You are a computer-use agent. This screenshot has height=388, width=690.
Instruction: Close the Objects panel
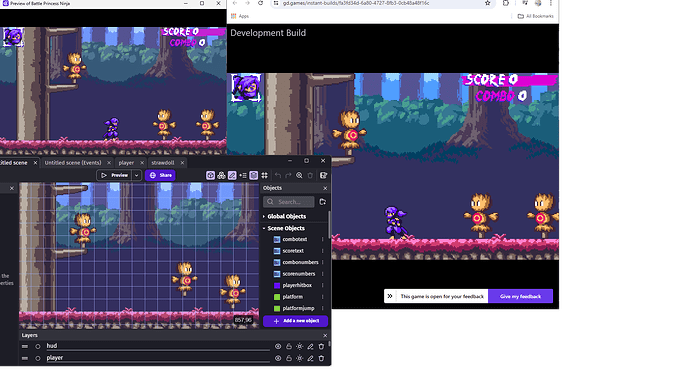(325, 188)
